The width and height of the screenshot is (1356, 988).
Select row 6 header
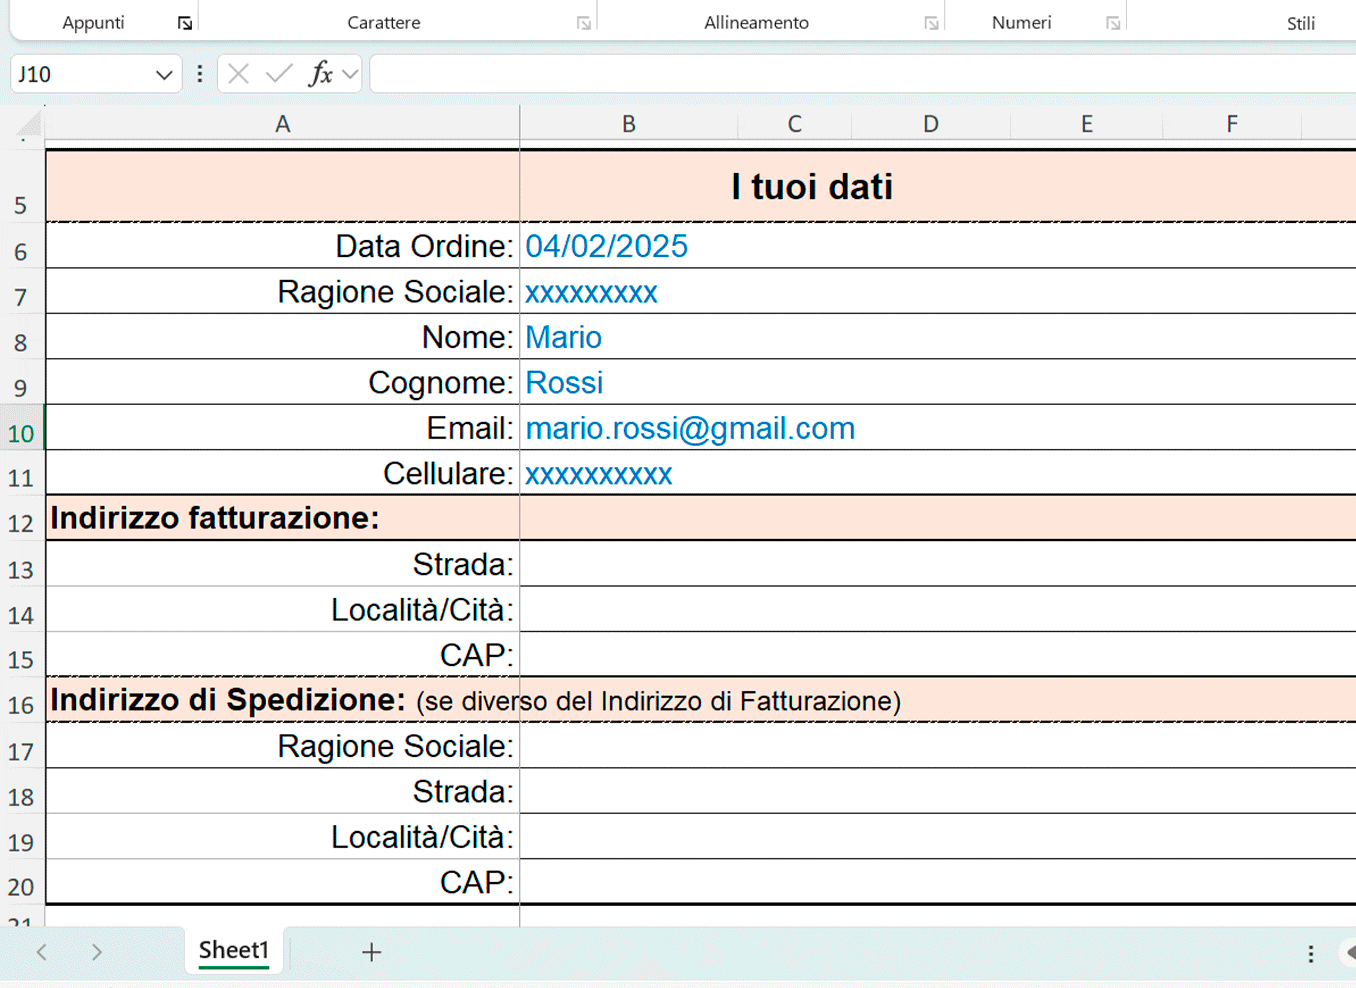tap(21, 246)
